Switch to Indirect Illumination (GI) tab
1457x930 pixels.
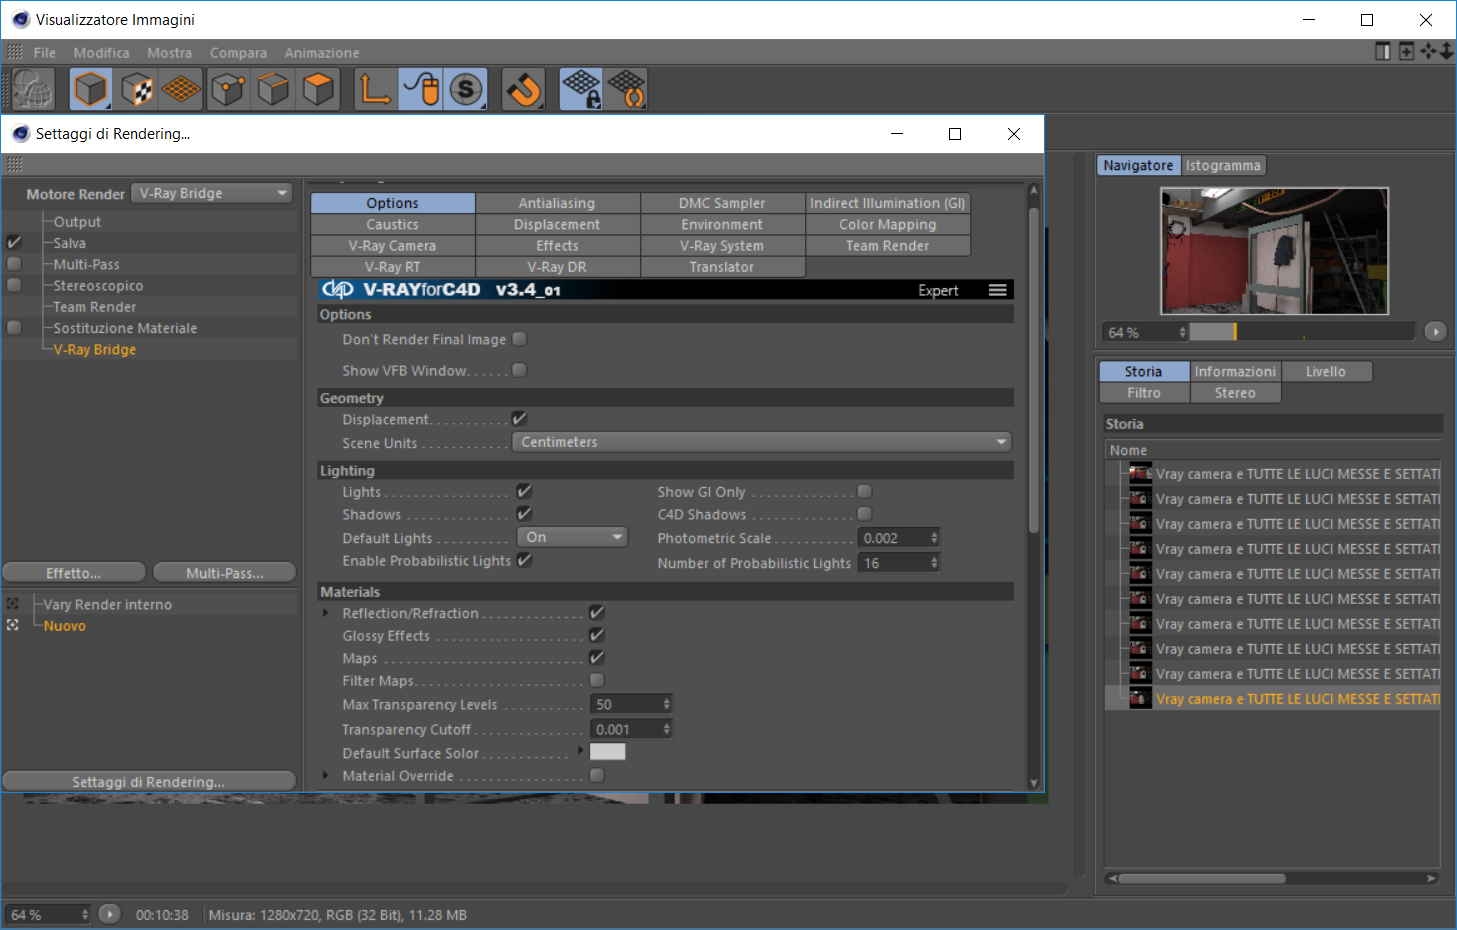coord(888,203)
